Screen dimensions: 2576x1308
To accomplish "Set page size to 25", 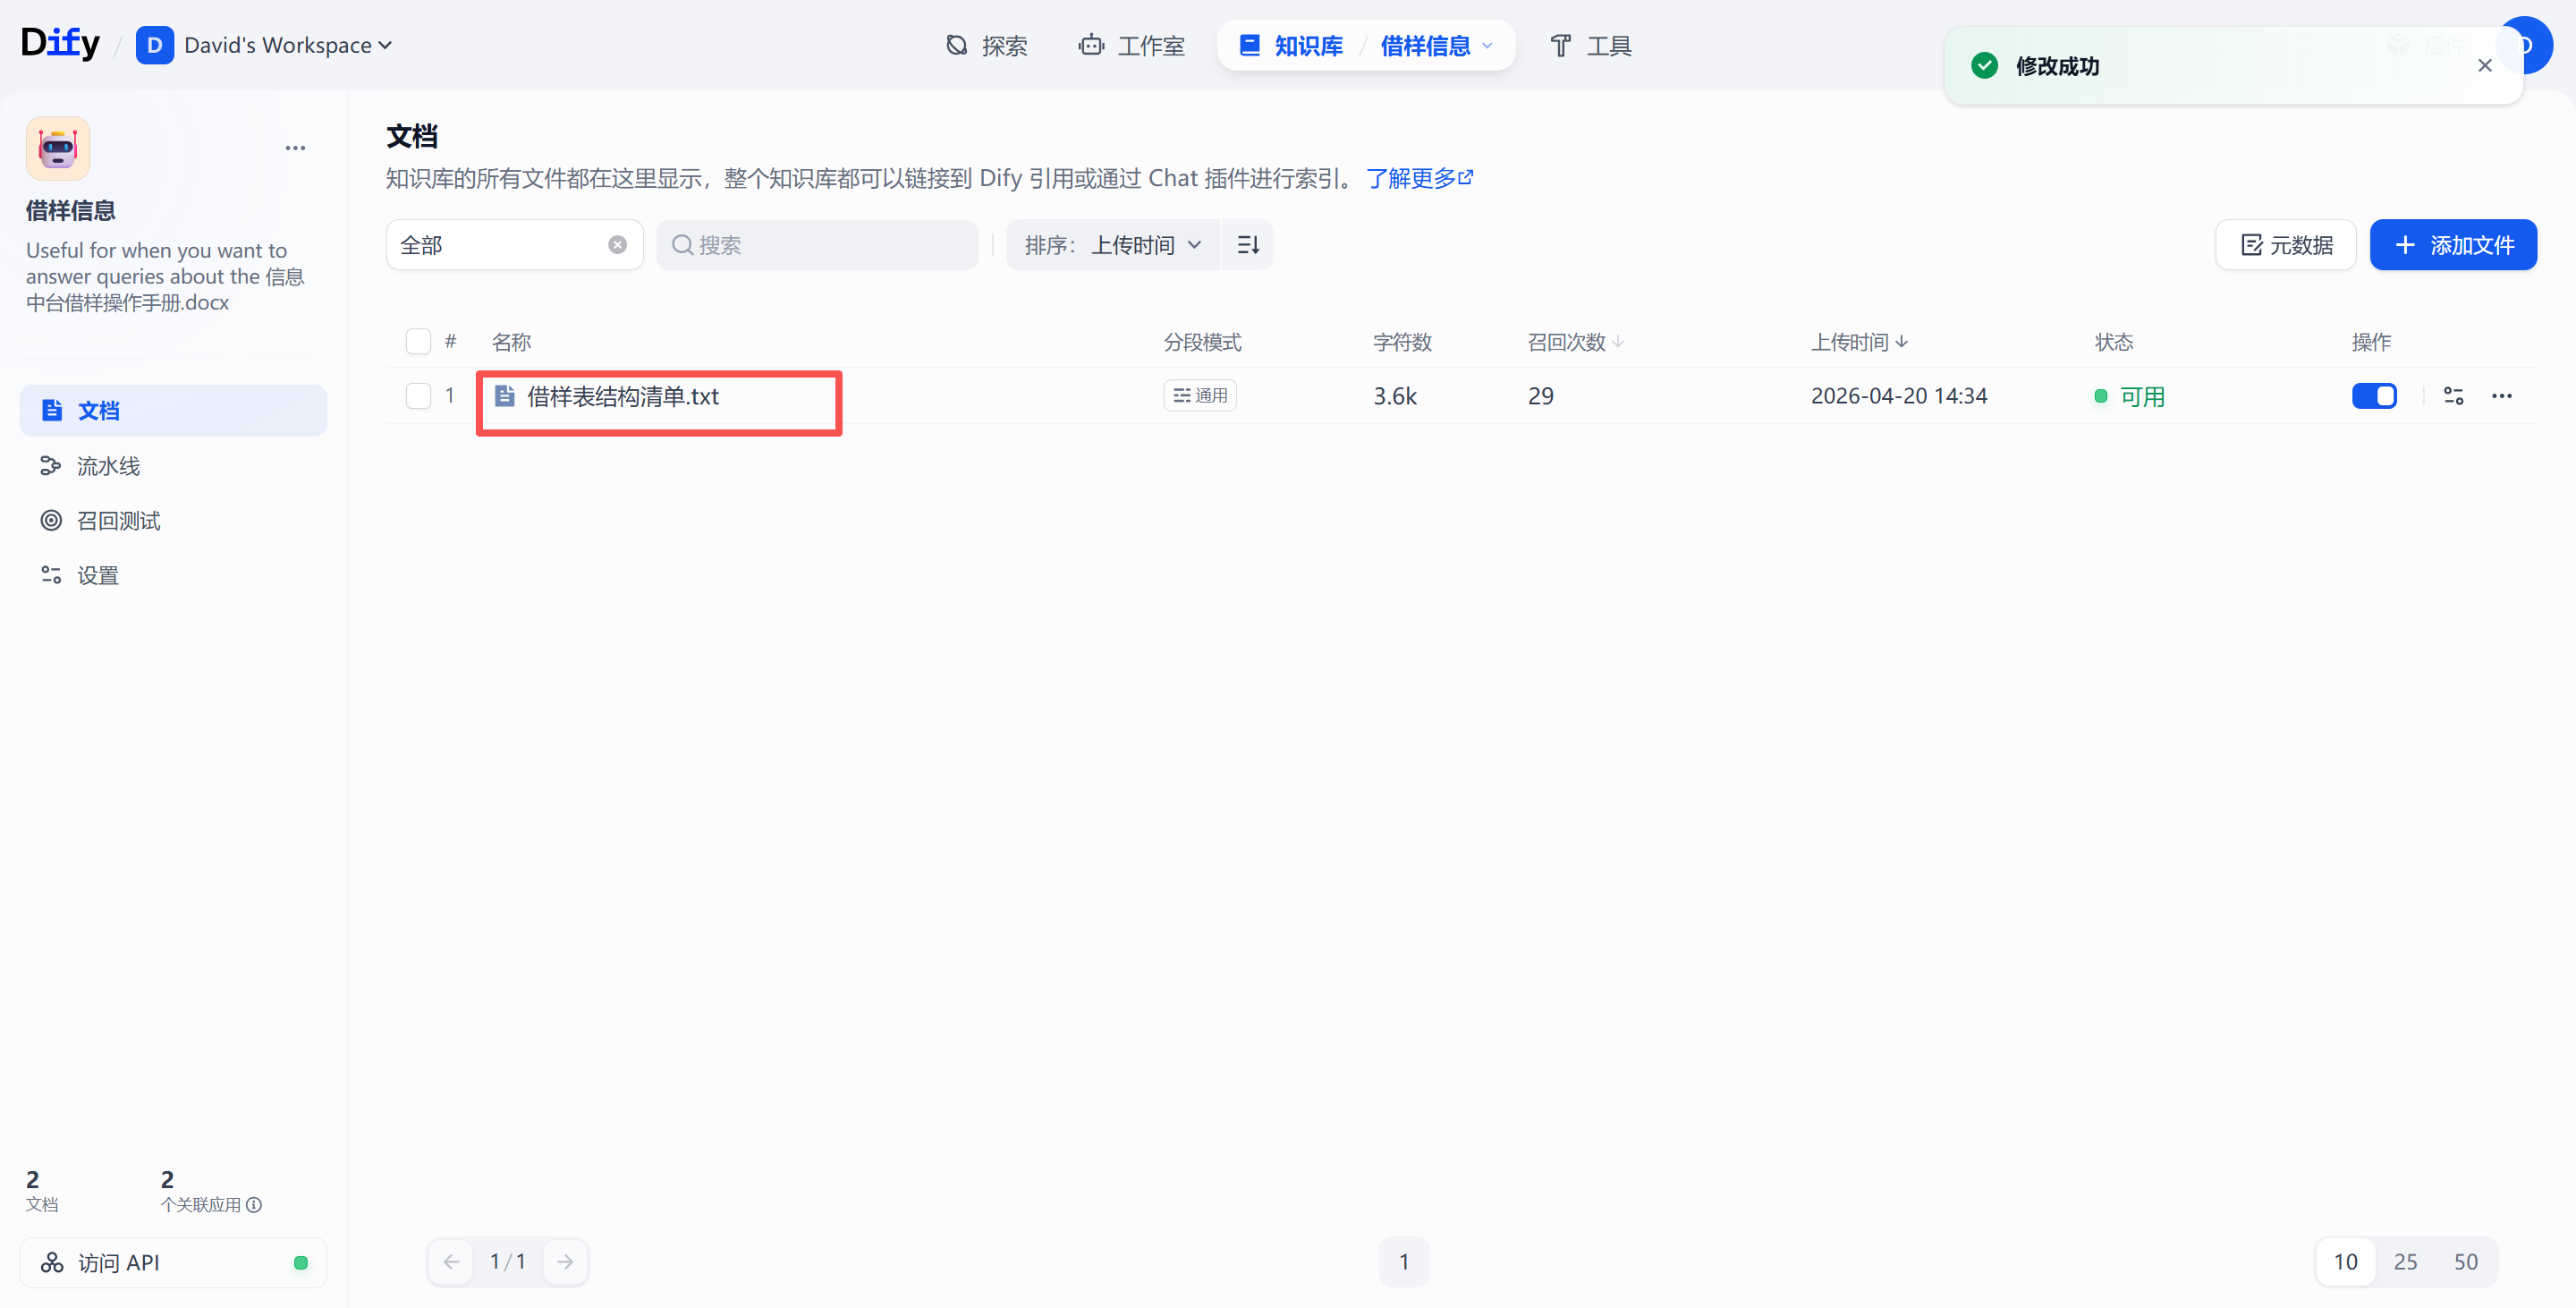I will click(2405, 1261).
